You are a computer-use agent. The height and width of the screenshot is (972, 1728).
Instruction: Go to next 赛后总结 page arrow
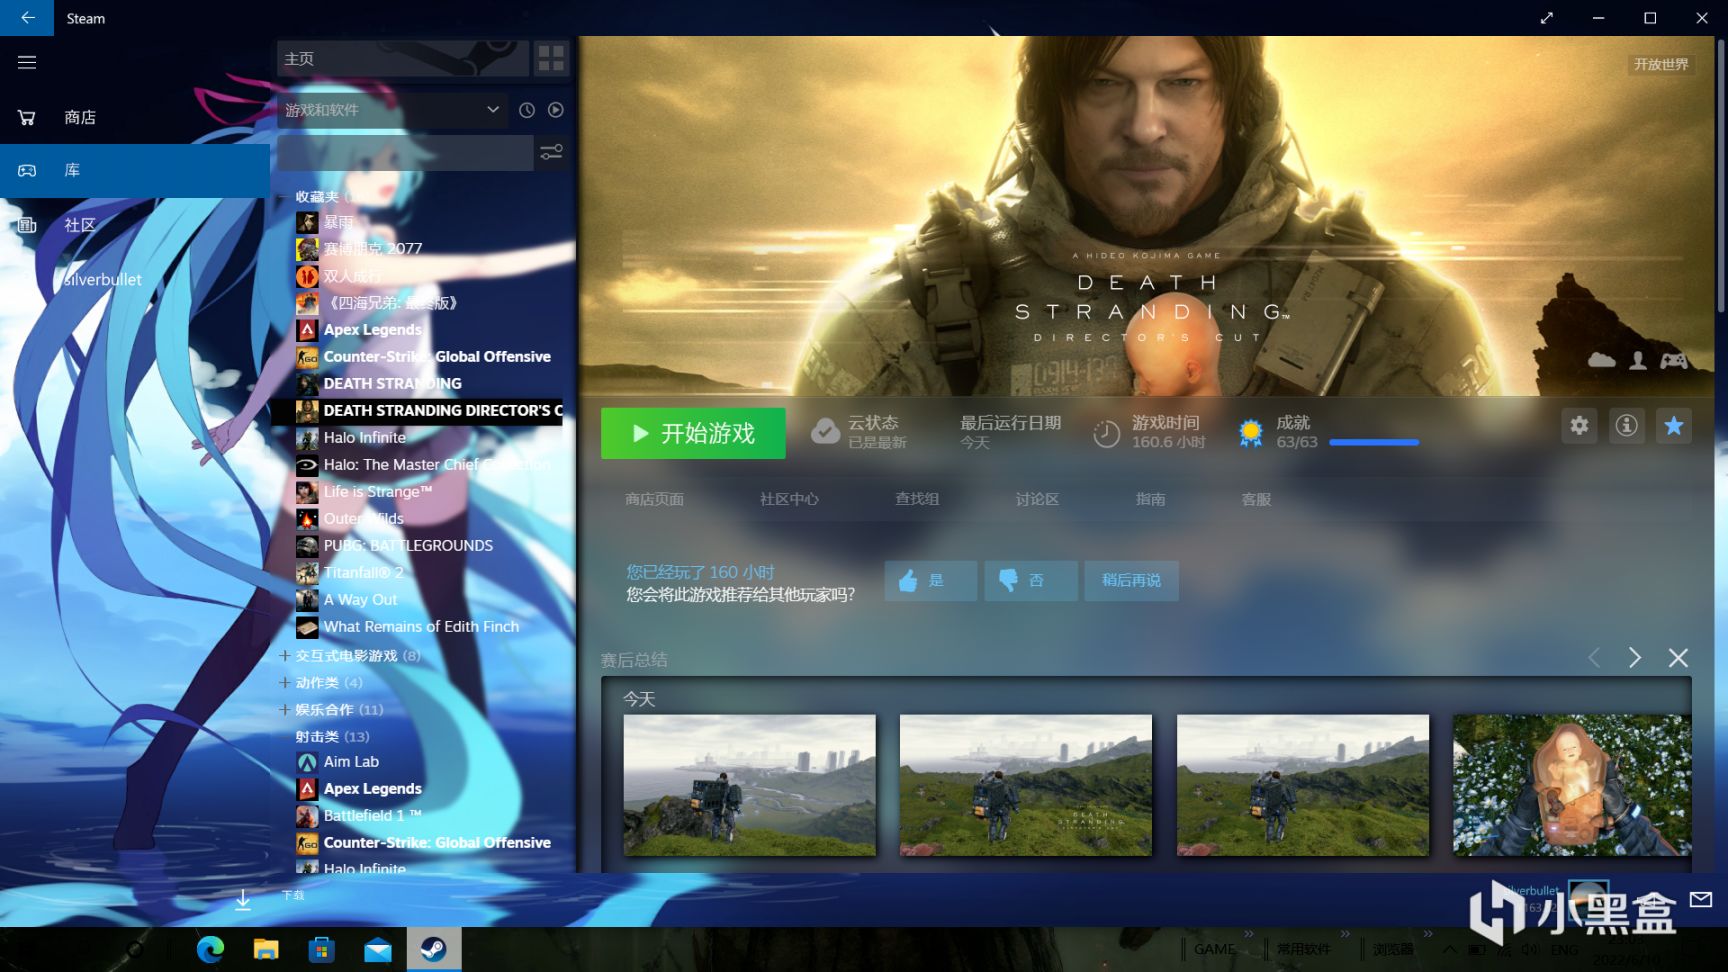[x=1635, y=657]
